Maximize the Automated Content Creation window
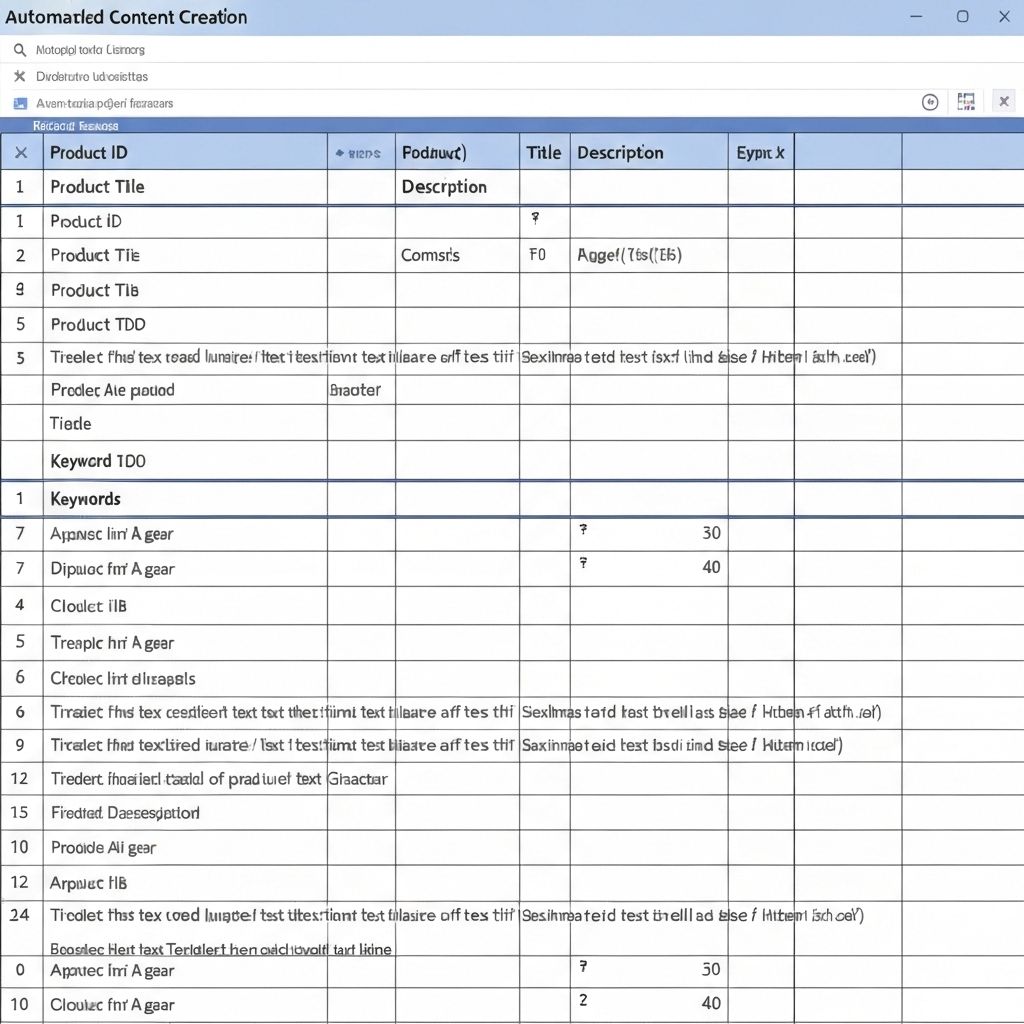The width and height of the screenshot is (1024, 1024). tap(962, 17)
